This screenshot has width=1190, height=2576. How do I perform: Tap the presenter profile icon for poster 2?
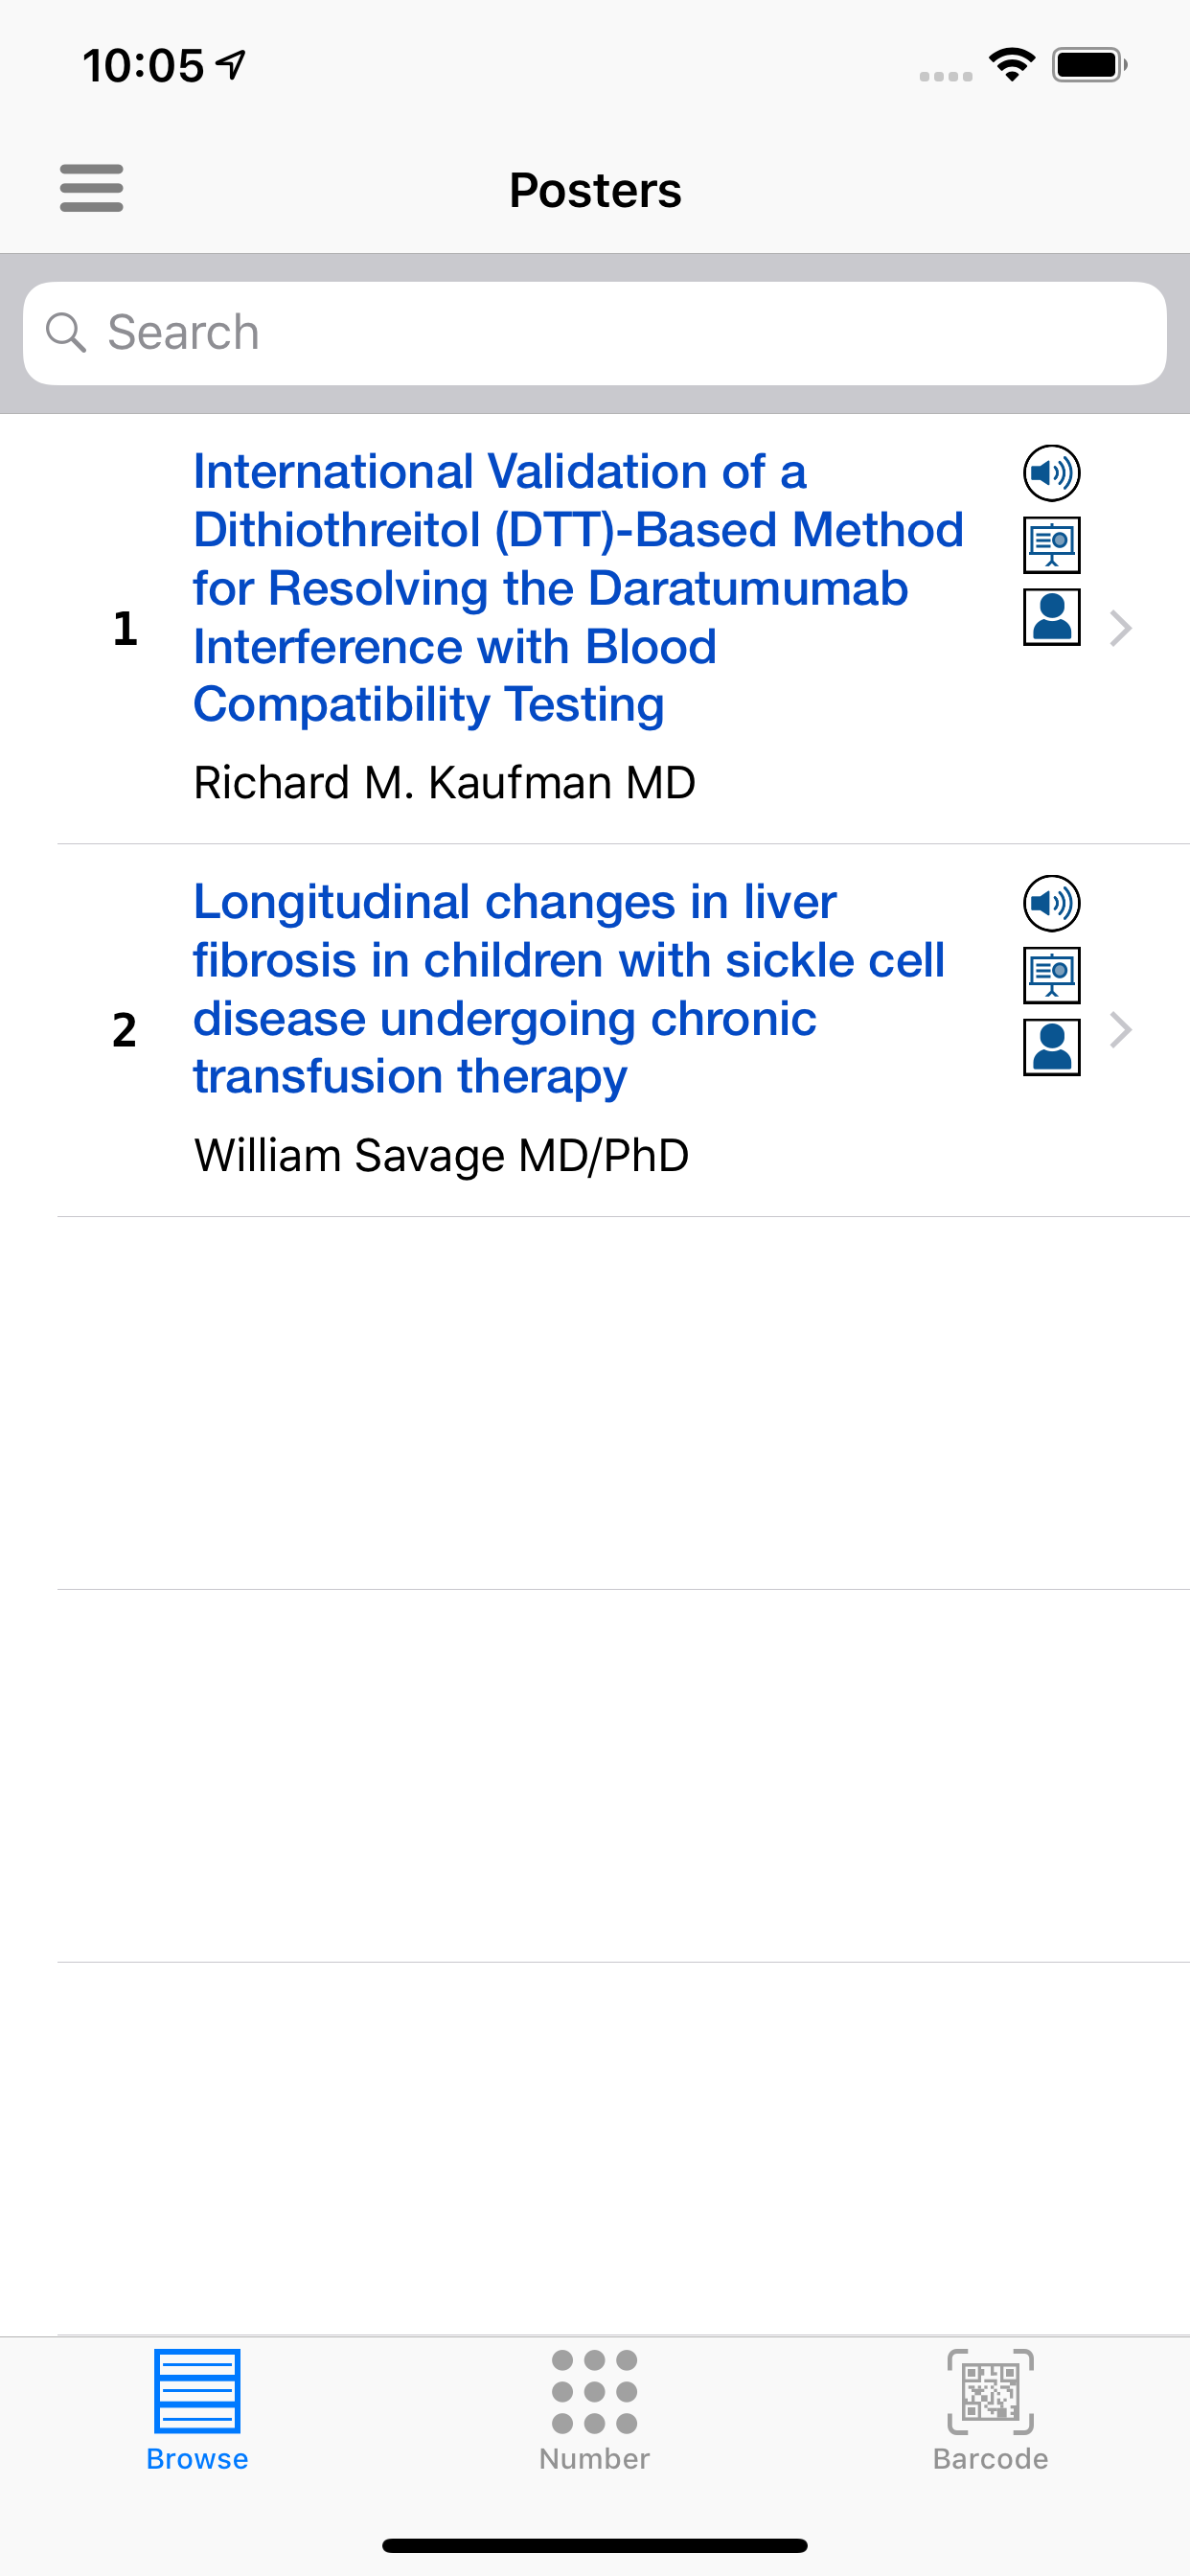click(1051, 1048)
